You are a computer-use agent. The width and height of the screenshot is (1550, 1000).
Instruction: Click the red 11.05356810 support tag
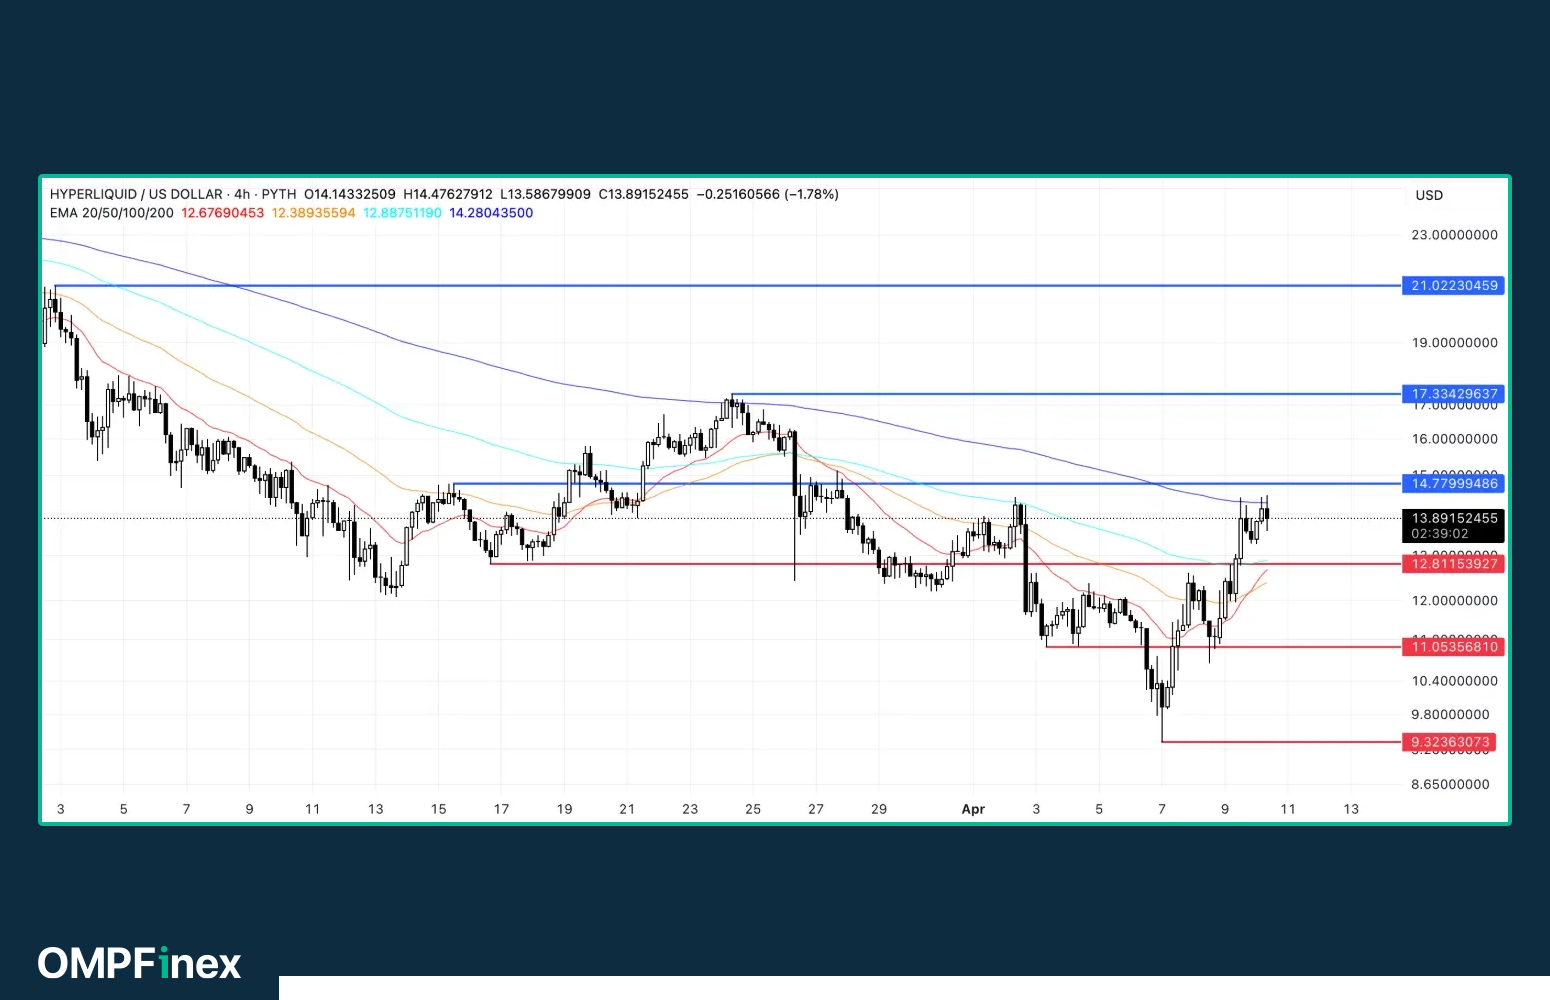pyautogui.click(x=1454, y=647)
